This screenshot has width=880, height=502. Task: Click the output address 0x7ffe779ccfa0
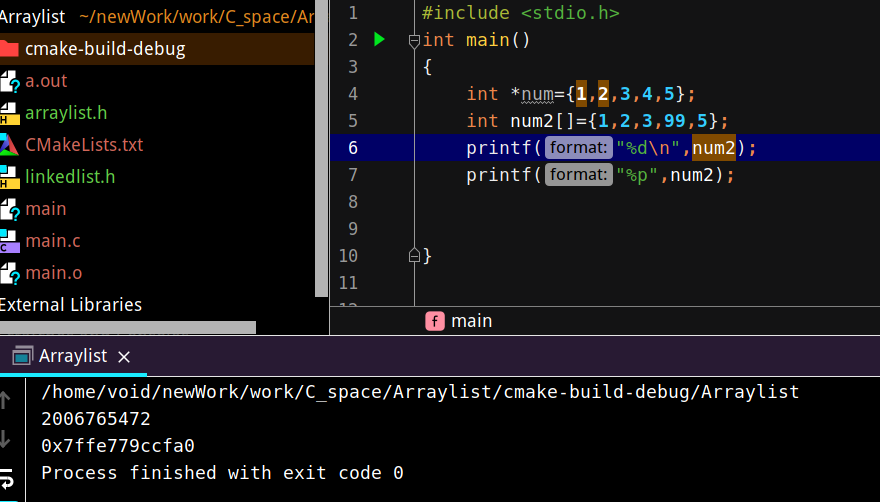click(x=118, y=446)
